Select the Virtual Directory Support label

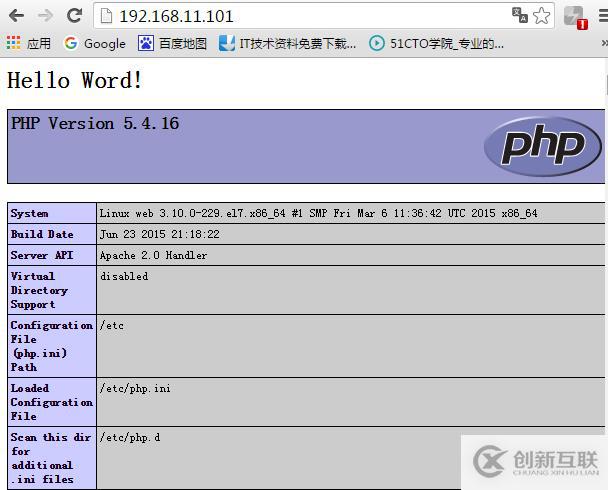(39, 290)
